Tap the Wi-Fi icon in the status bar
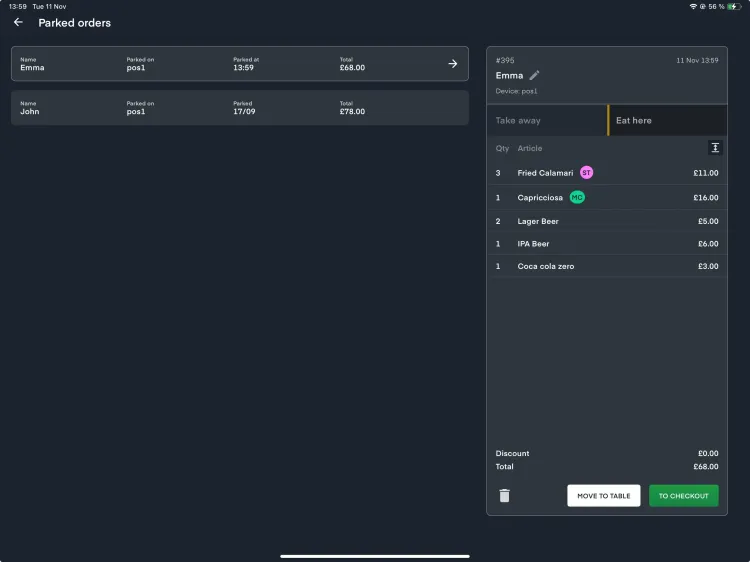750x562 pixels. 693,6
